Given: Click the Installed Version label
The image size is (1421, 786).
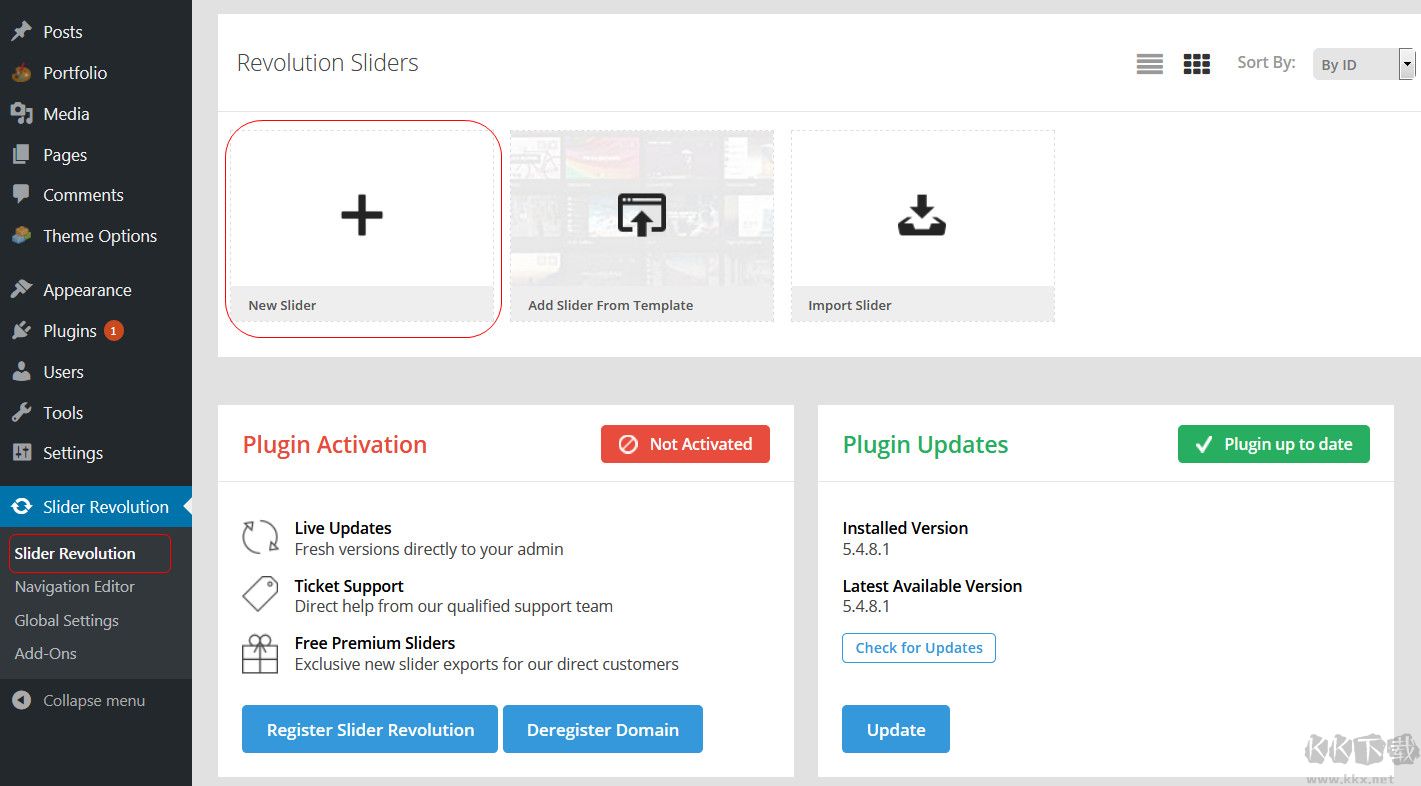Looking at the screenshot, I should [x=906, y=528].
